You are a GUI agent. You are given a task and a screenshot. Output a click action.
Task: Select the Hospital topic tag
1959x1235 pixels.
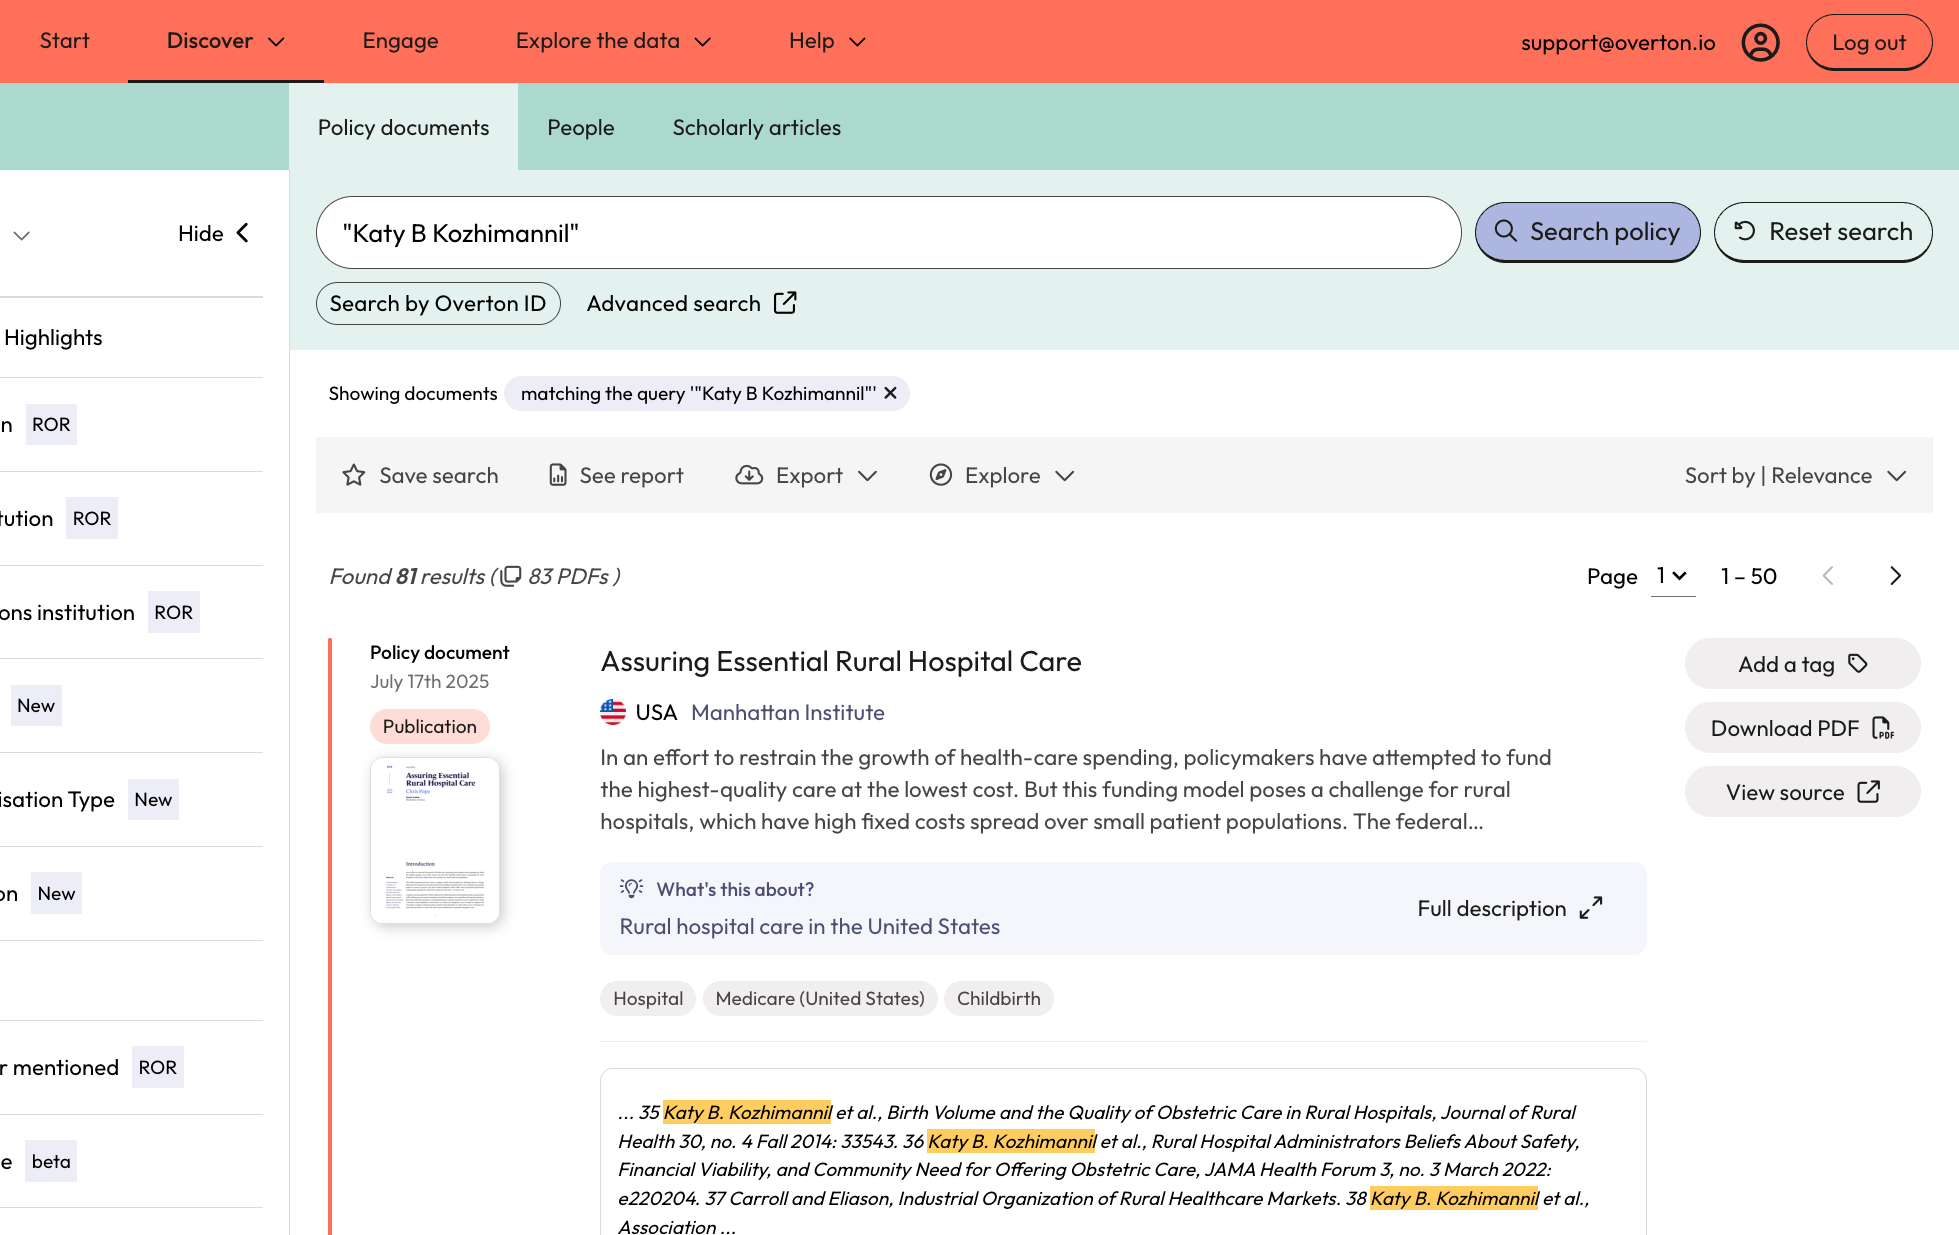(648, 998)
